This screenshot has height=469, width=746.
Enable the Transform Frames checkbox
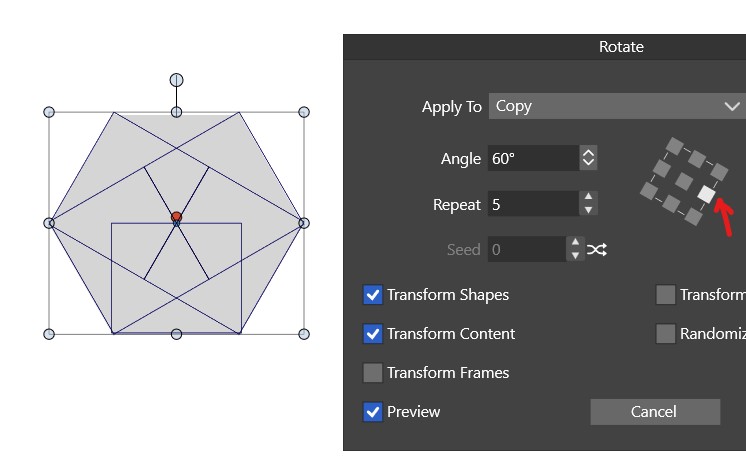[x=372, y=373]
